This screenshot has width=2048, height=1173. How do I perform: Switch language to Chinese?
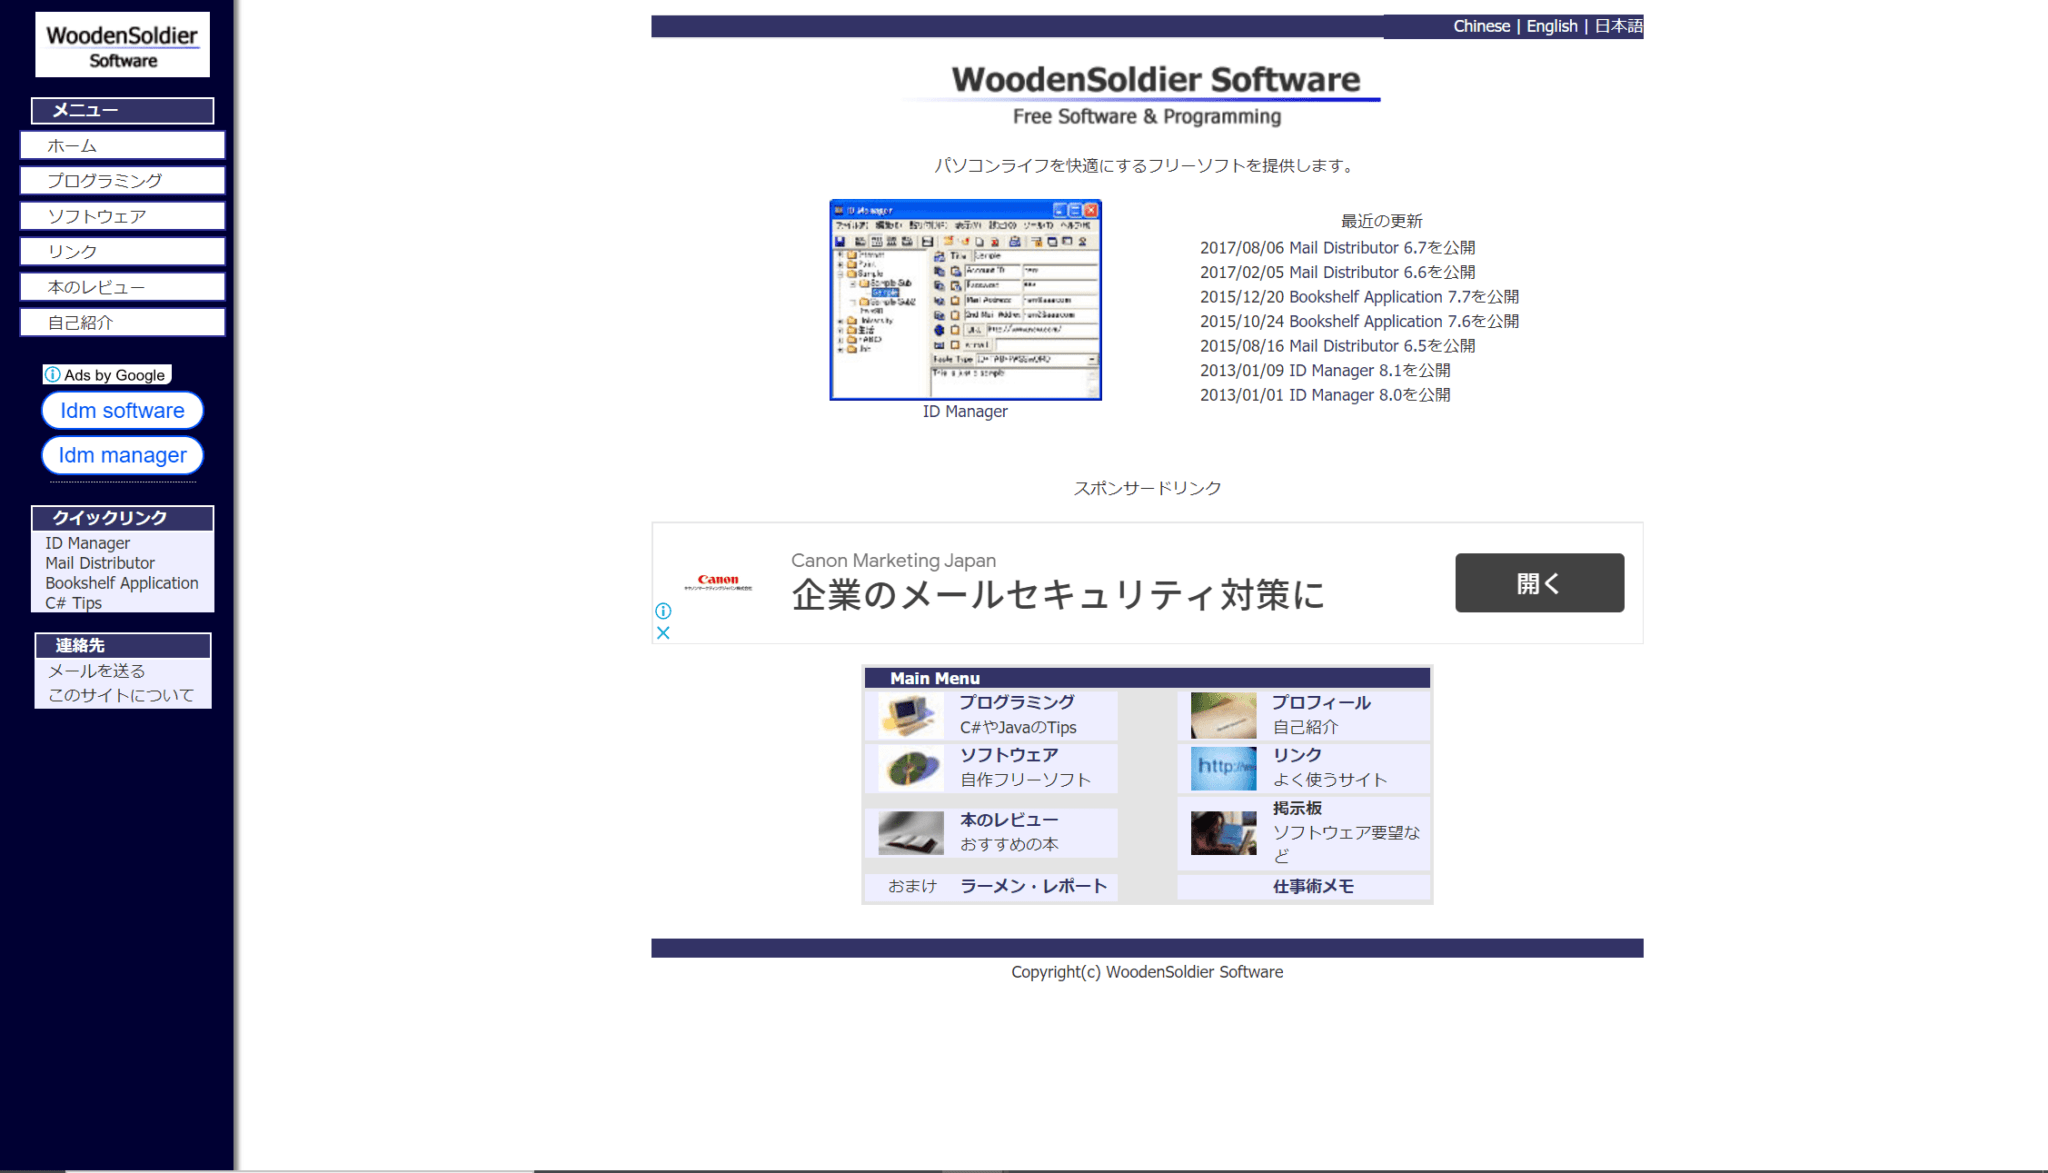click(x=1481, y=26)
